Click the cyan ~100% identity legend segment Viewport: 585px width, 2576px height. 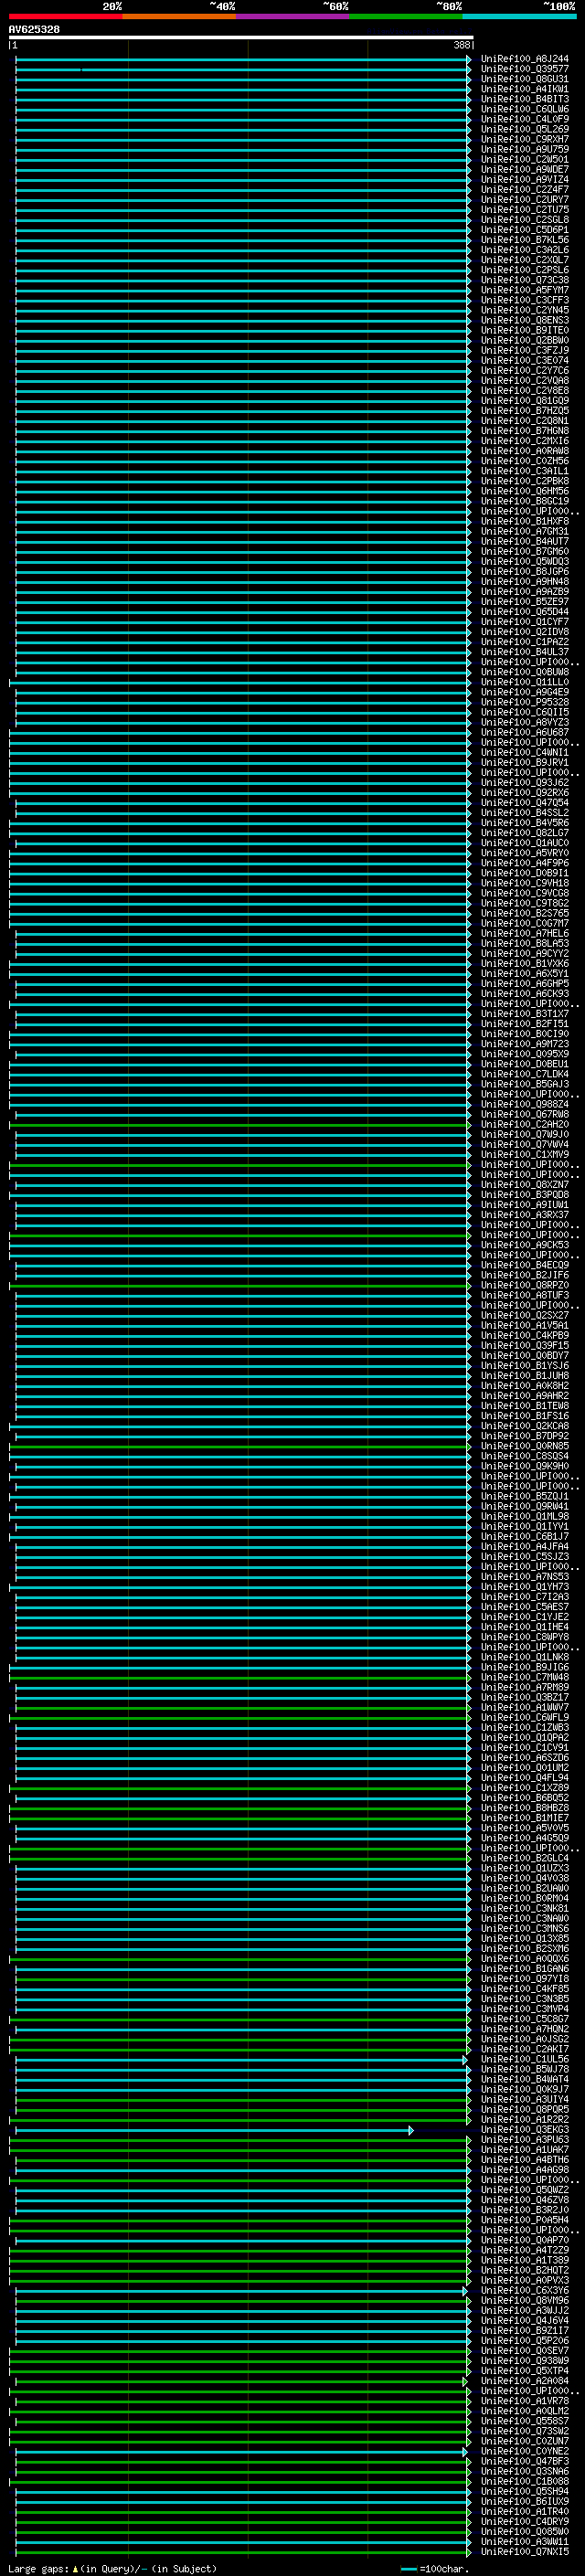click(x=519, y=16)
